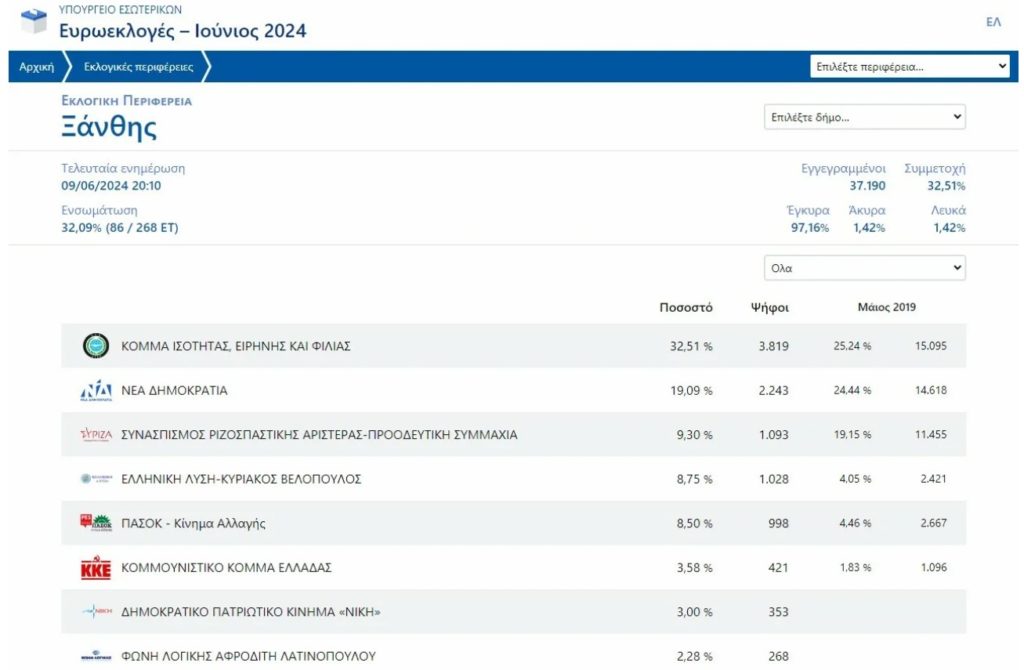Click the ΚΟΜΜΑ ΙΣΟΤΗΤΑΣ party round logo
This screenshot has height=670, width=1024.
(96, 346)
